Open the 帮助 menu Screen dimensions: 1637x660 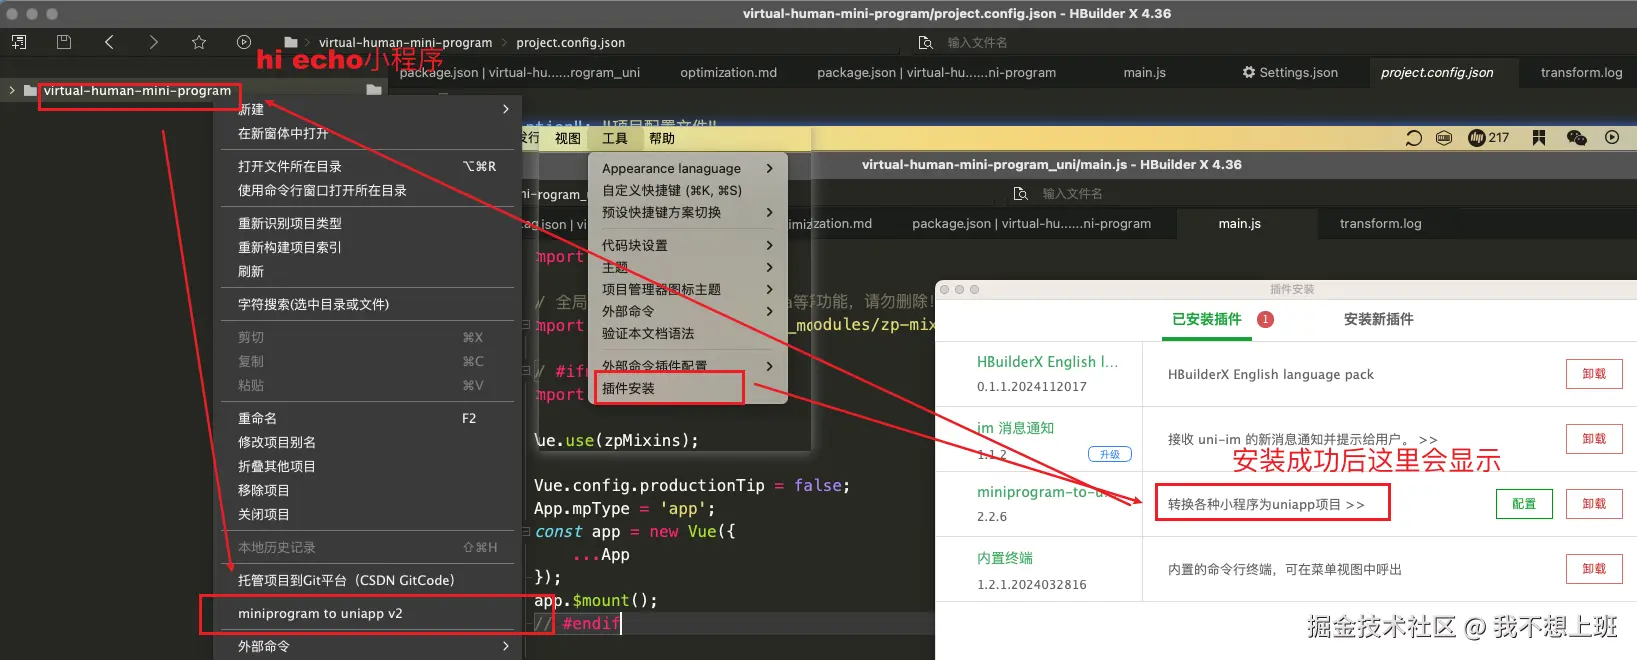coord(662,138)
